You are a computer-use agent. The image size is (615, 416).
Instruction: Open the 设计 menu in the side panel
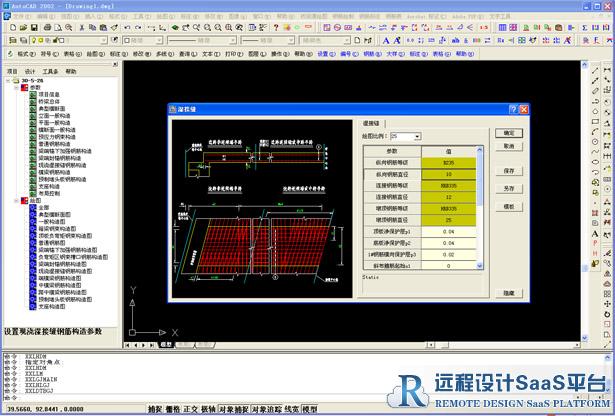[x=31, y=72]
